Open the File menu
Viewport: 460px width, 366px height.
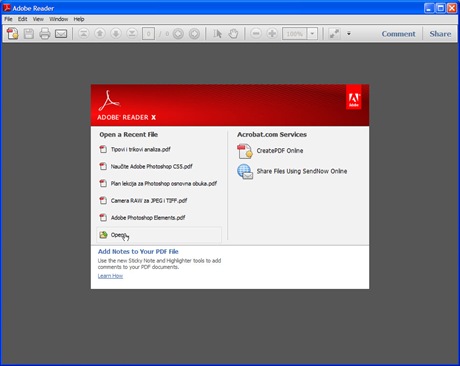click(8, 19)
